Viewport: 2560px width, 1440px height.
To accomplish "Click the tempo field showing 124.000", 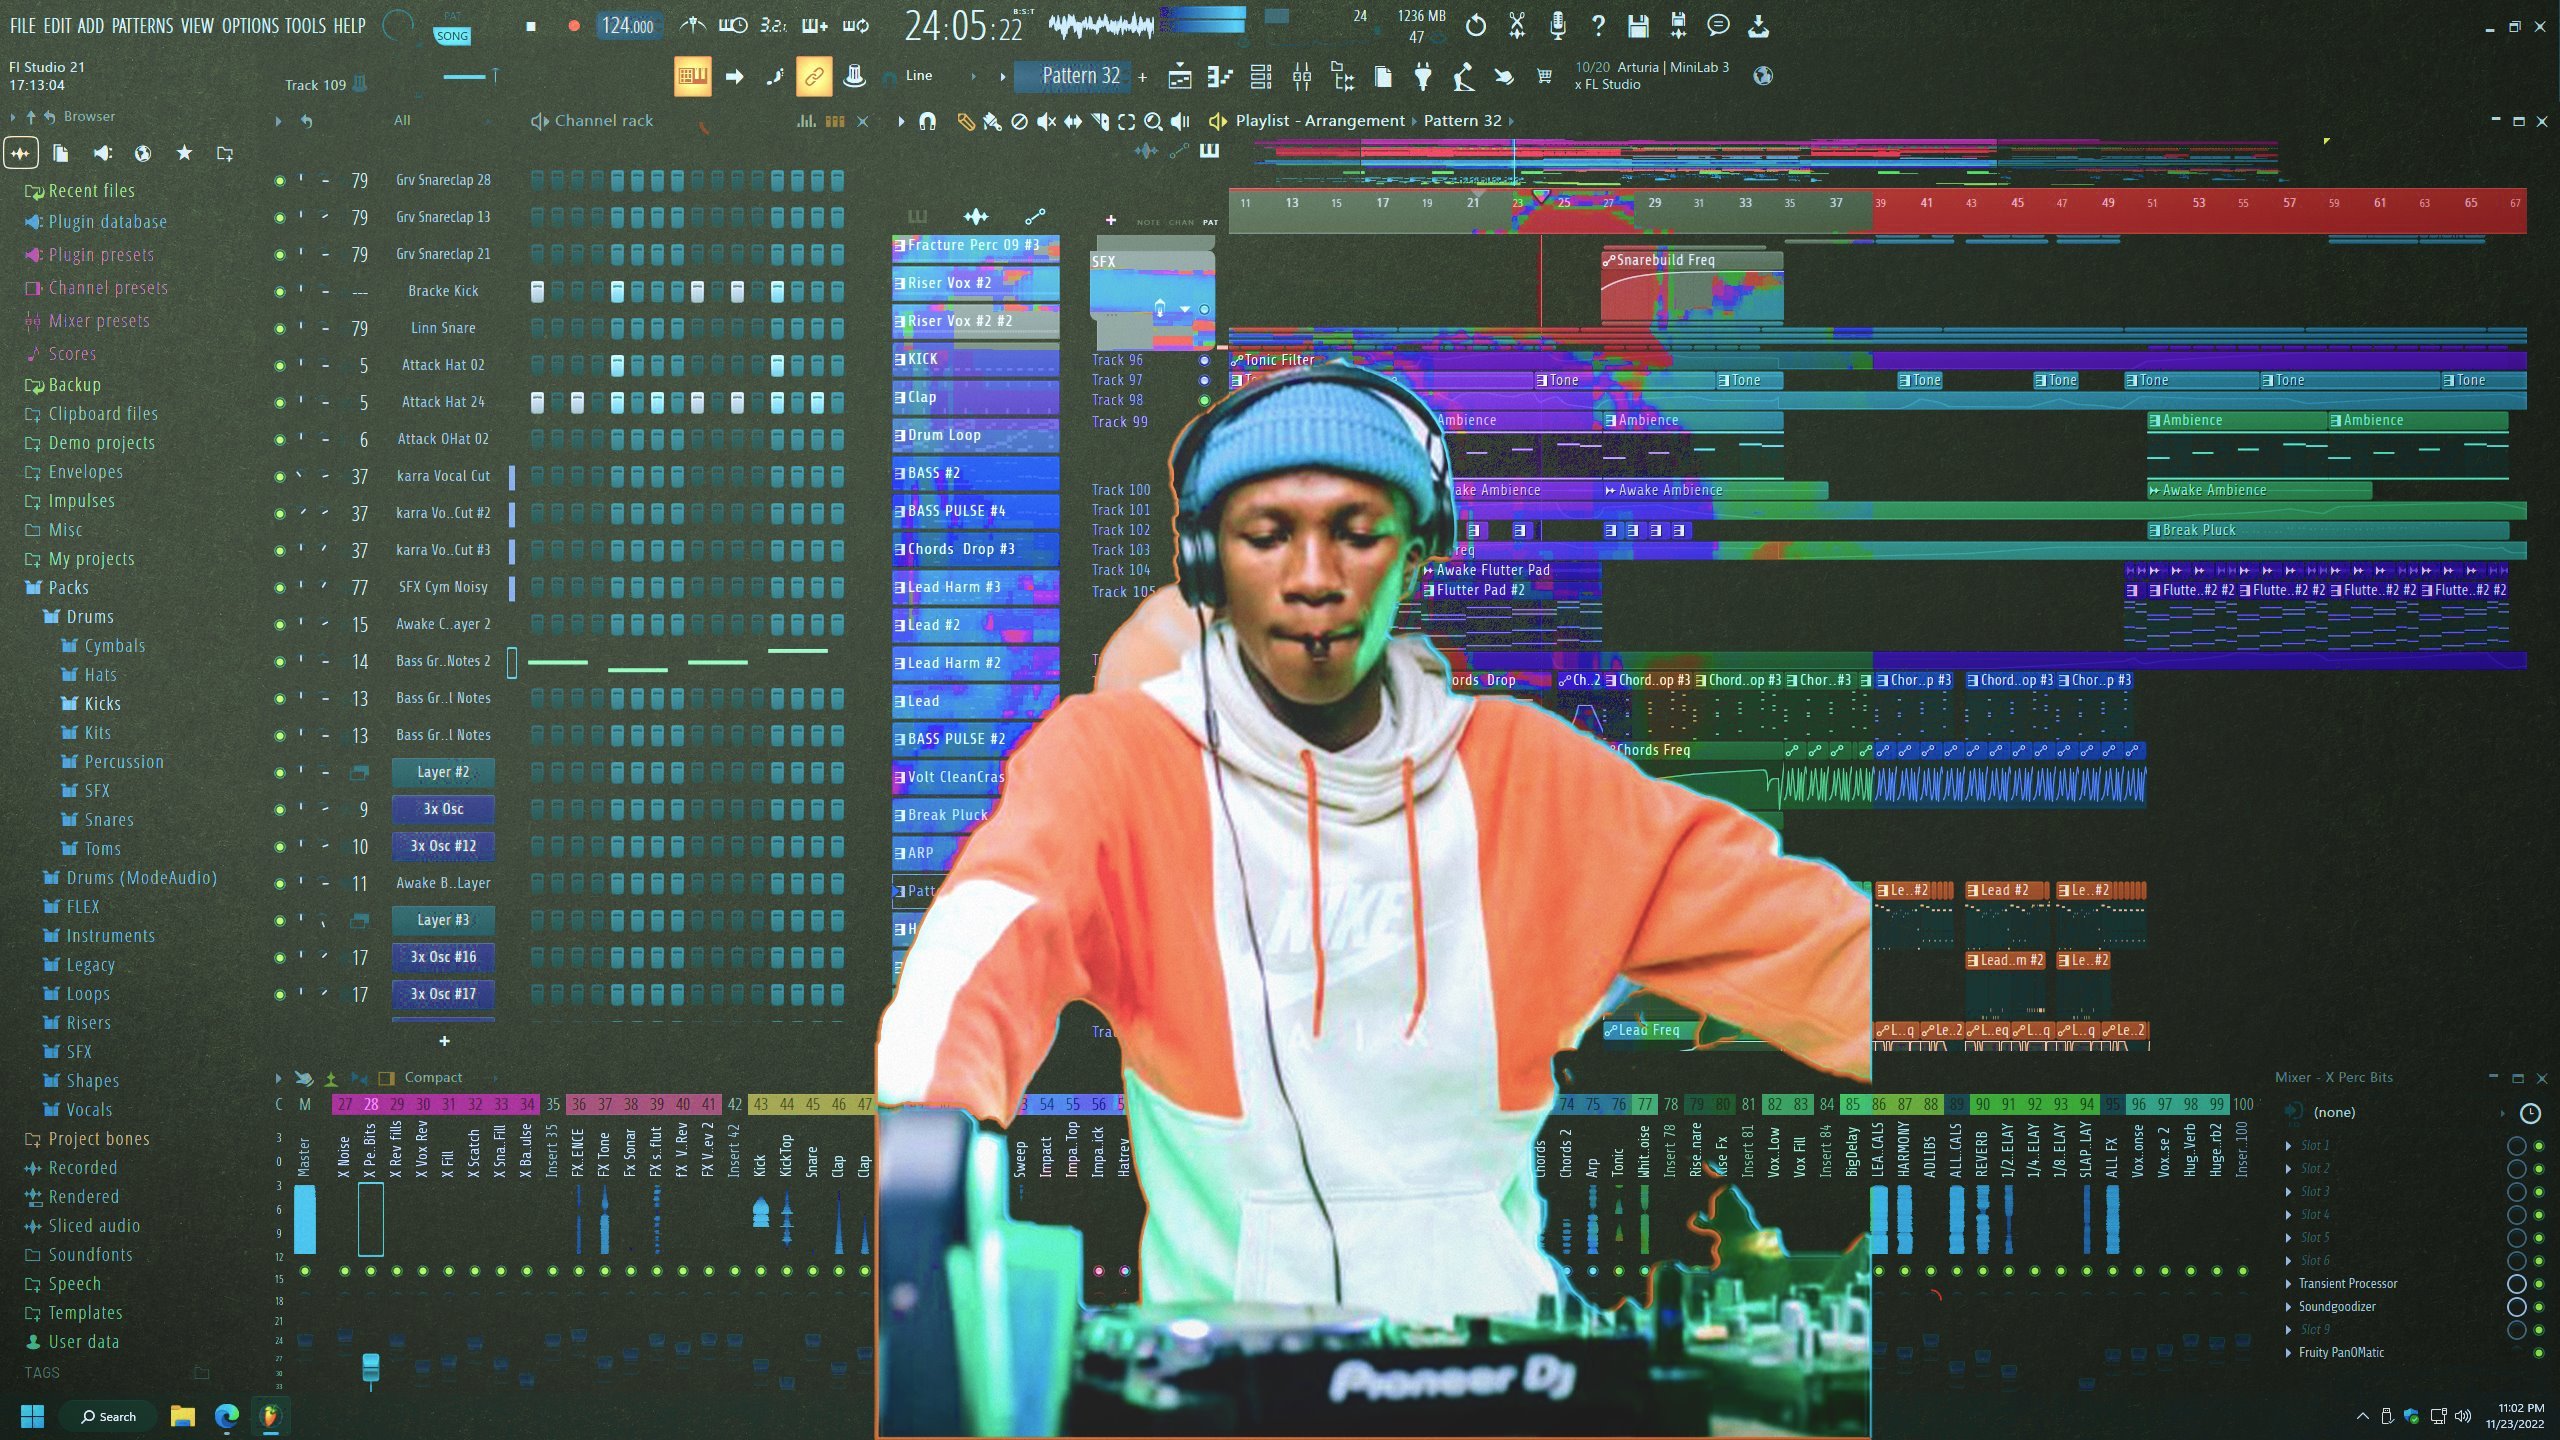I will (627, 26).
